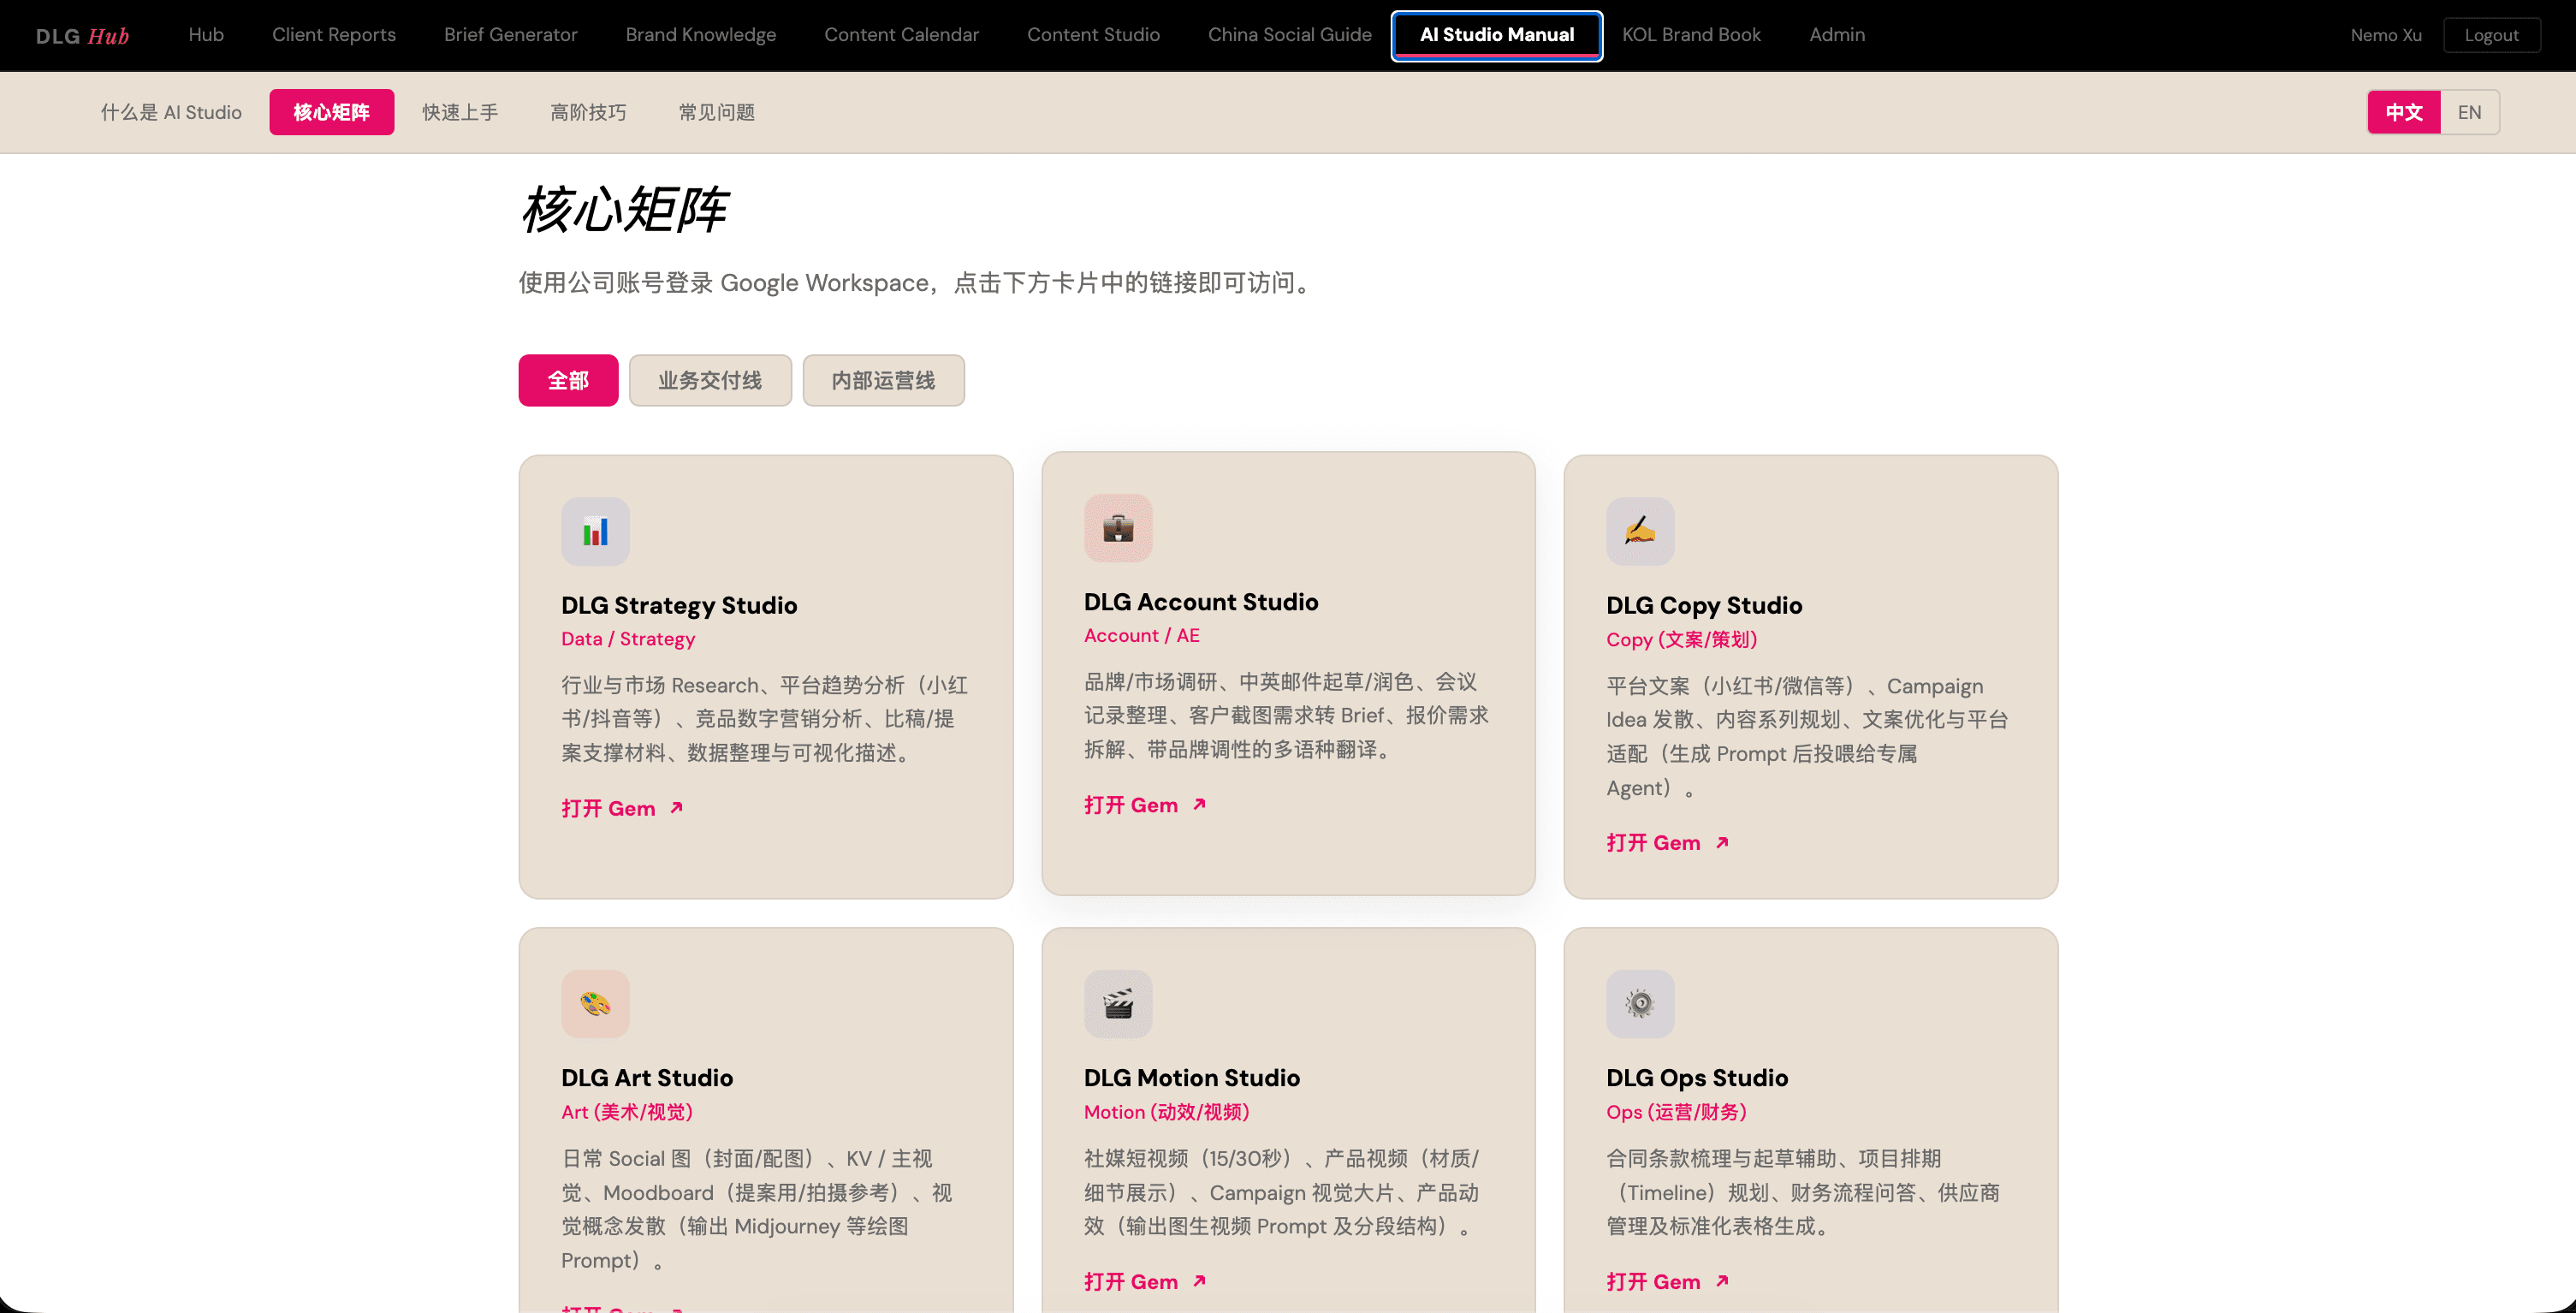
Task: Click the palette icon on Art Studio card
Action: tap(595, 1003)
